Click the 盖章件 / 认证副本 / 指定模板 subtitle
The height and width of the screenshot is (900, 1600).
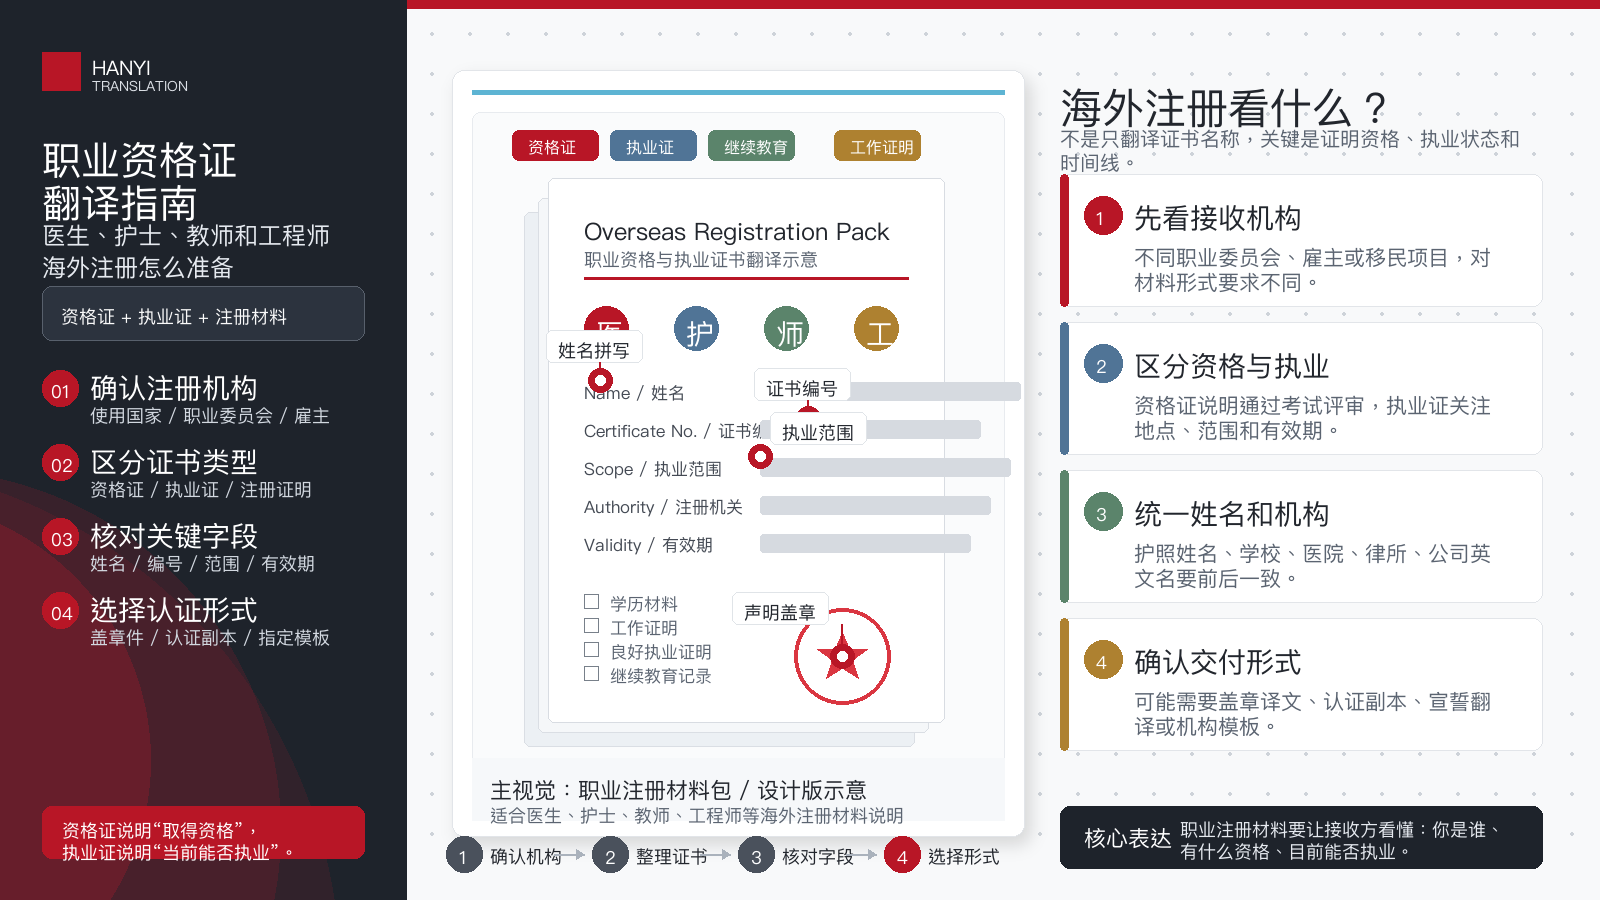(x=210, y=638)
